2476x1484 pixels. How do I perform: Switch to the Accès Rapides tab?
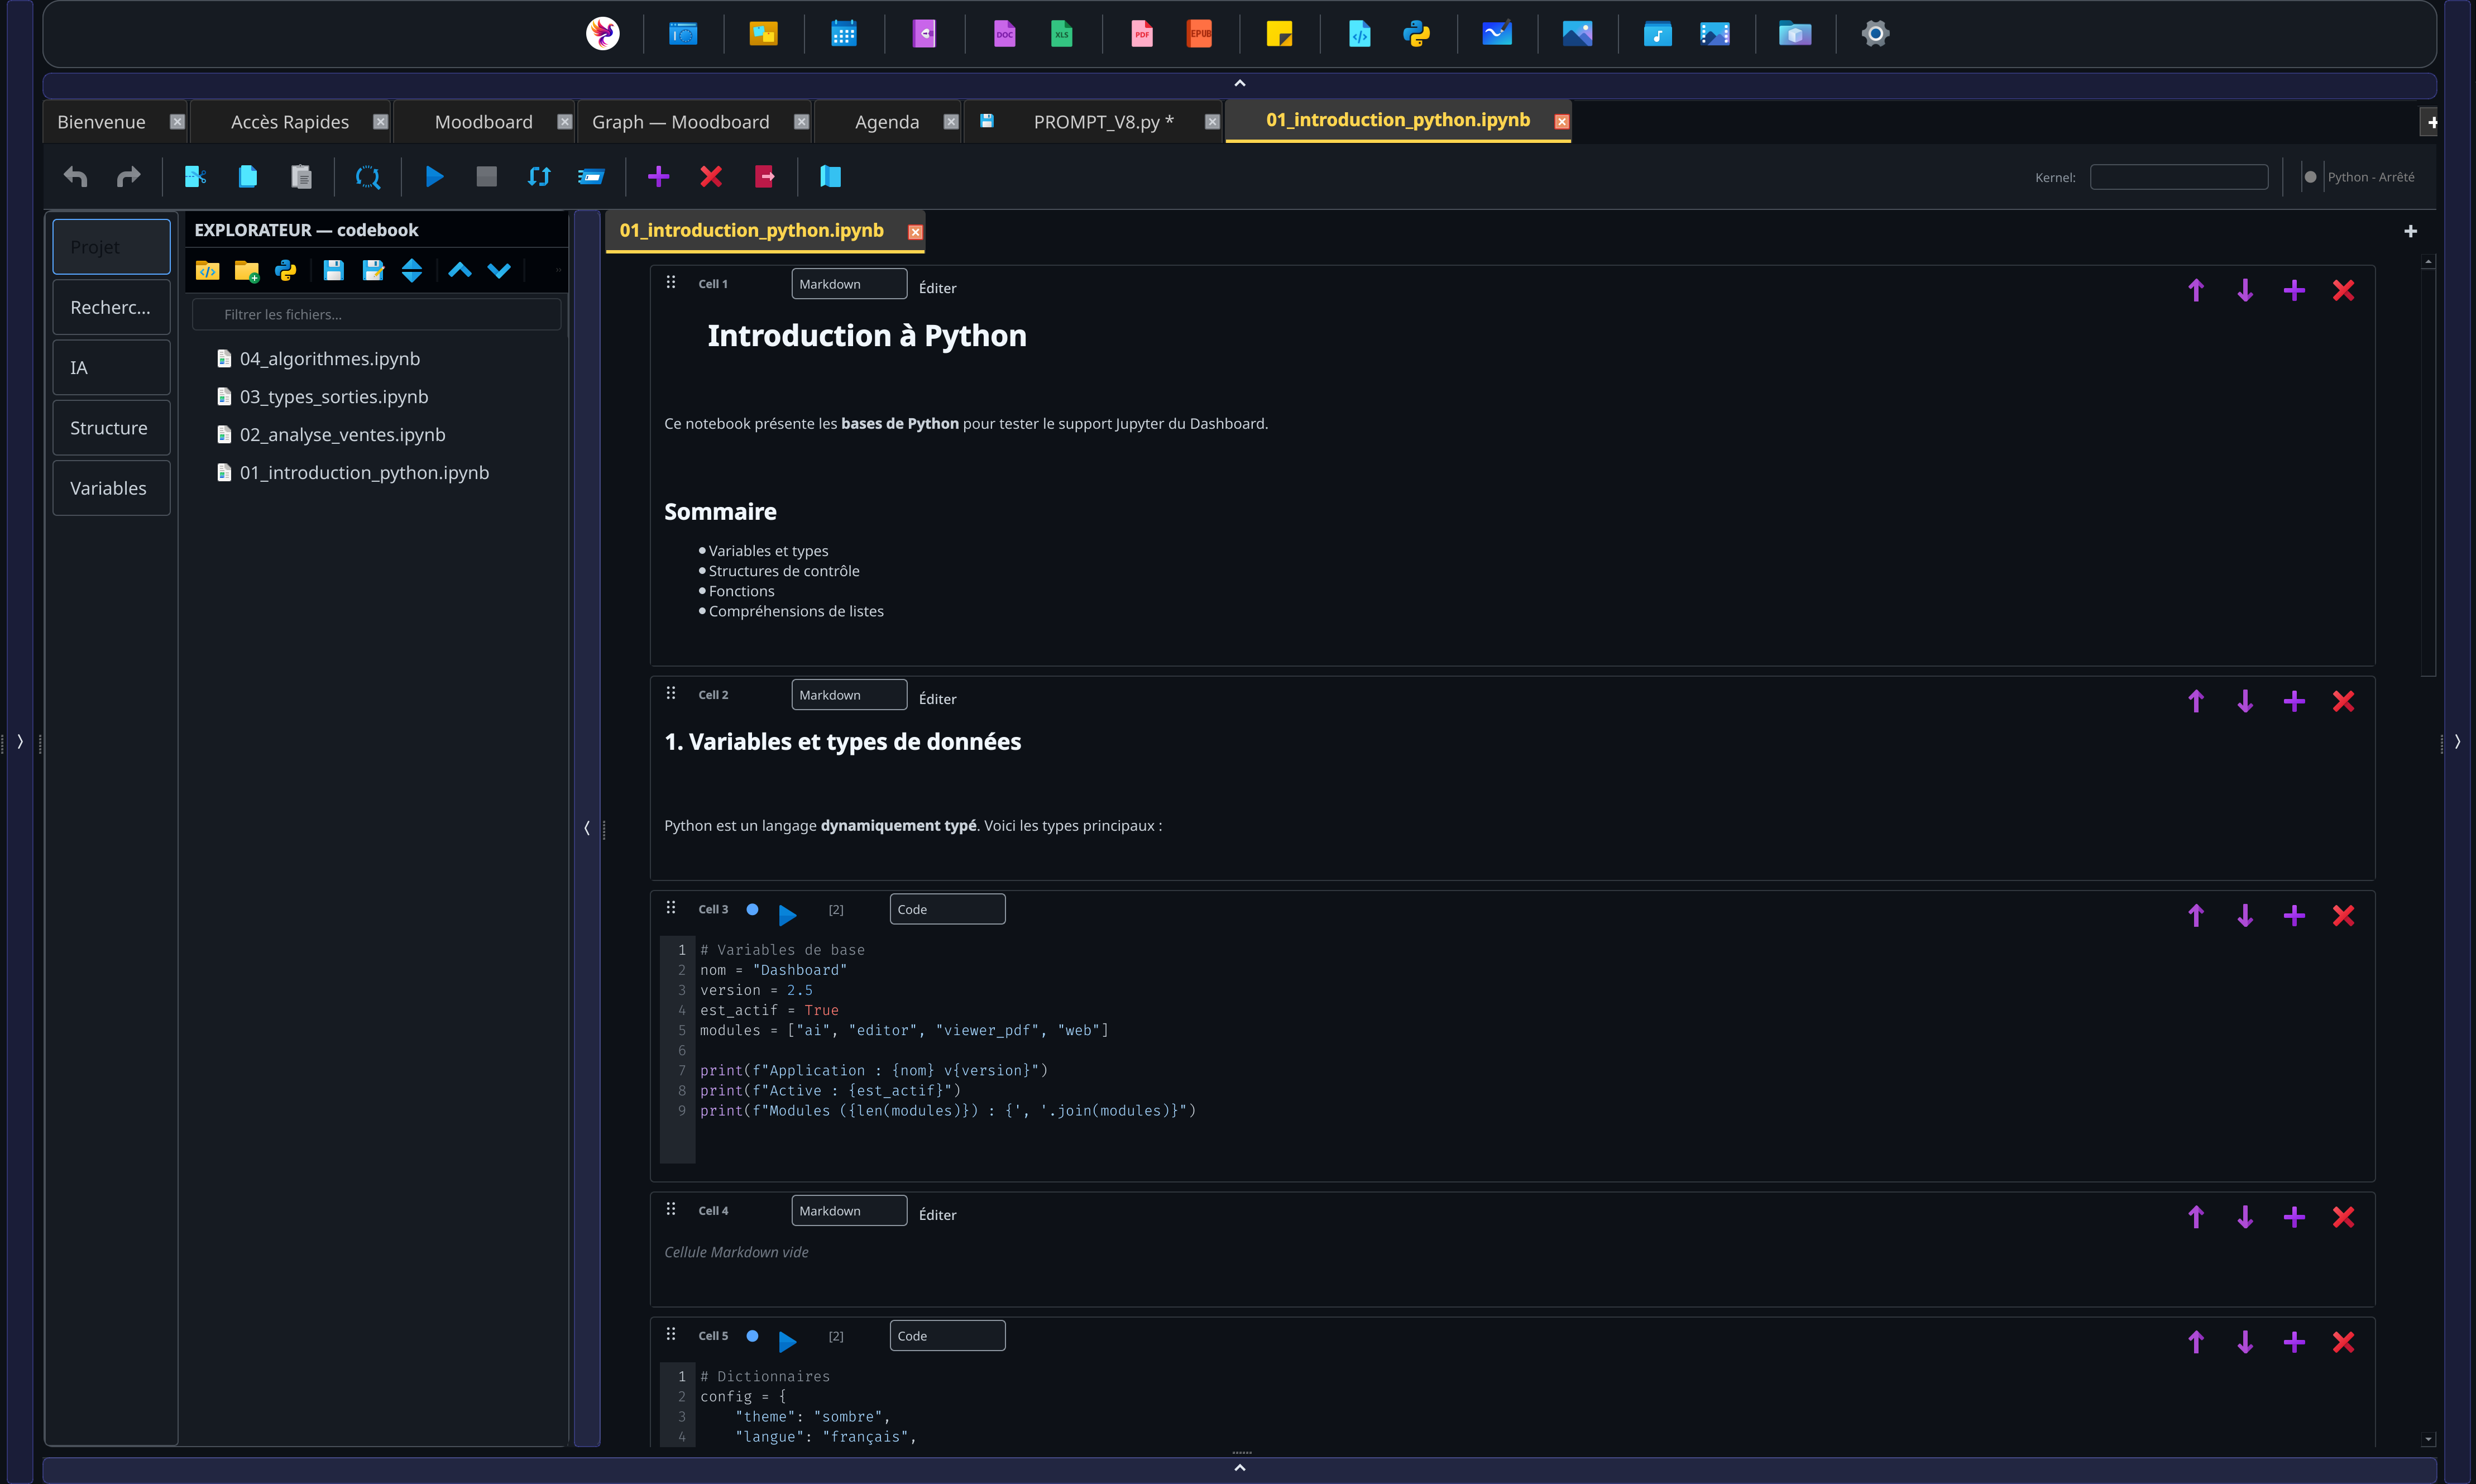(290, 122)
